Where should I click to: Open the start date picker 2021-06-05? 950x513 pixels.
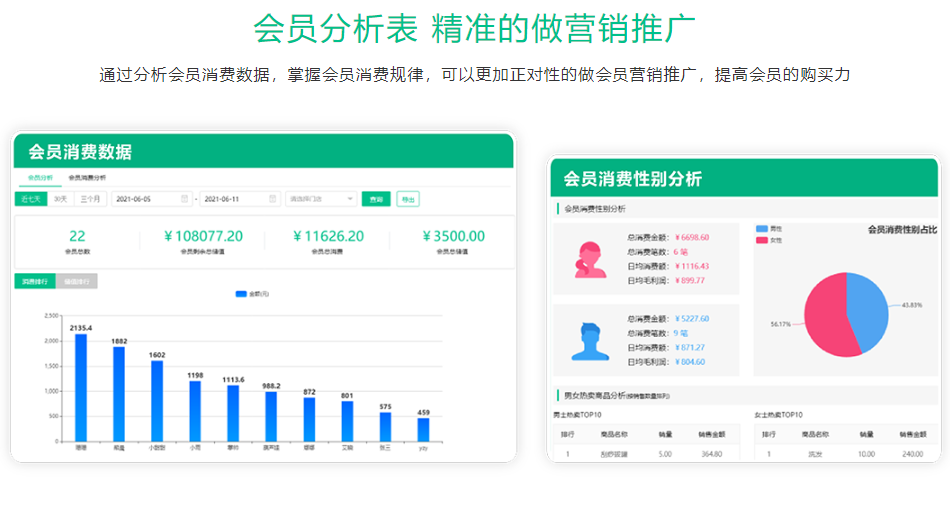coord(150,199)
